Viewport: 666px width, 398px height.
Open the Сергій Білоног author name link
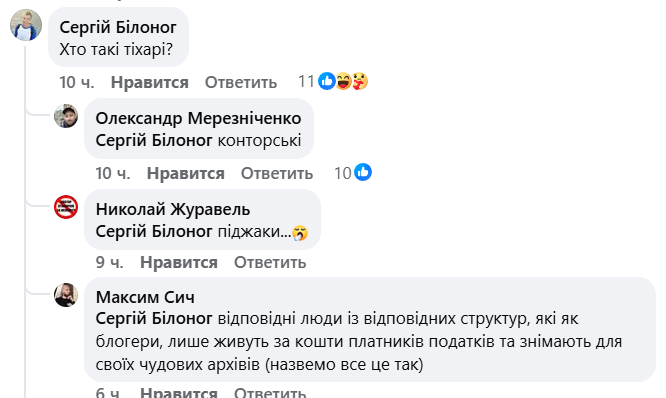coord(118,28)
